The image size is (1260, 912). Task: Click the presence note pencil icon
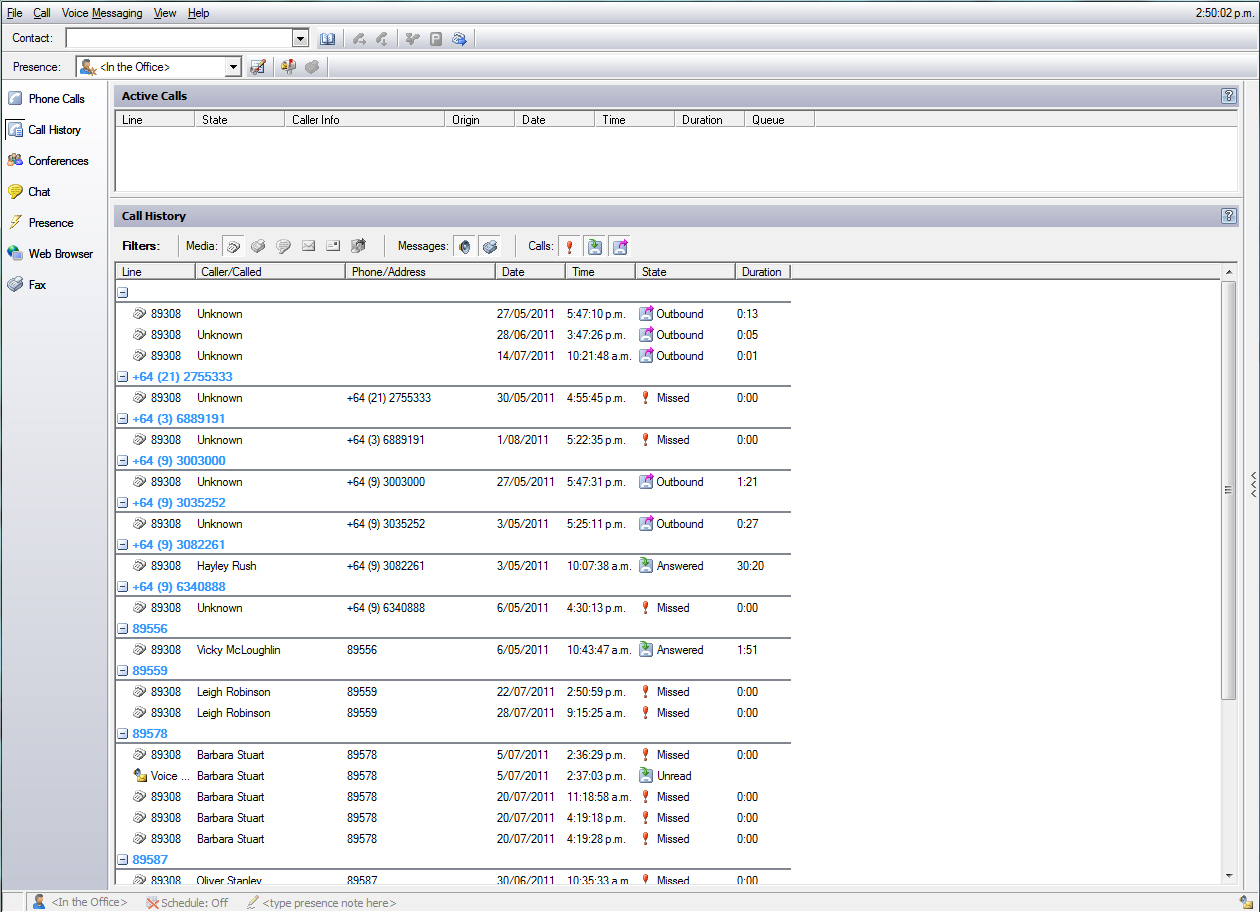252,902
